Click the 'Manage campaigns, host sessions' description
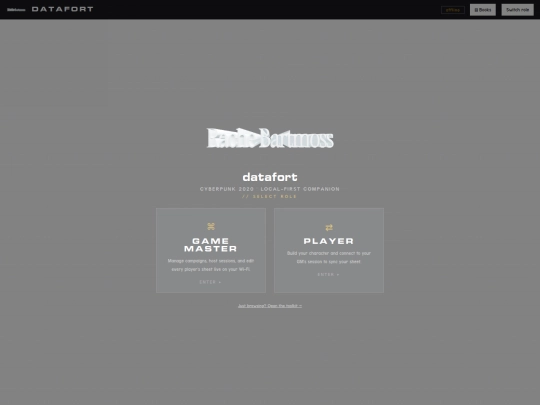This screenshot has width=540, height=405. (211, 265)
